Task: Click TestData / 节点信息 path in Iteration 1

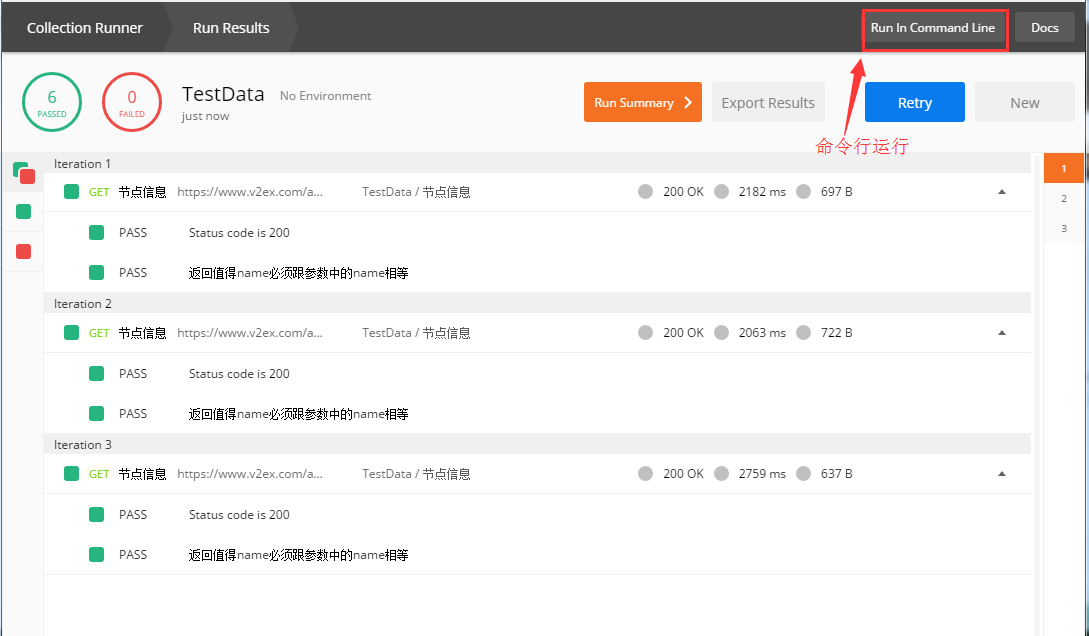Action: tap(416, 192)
